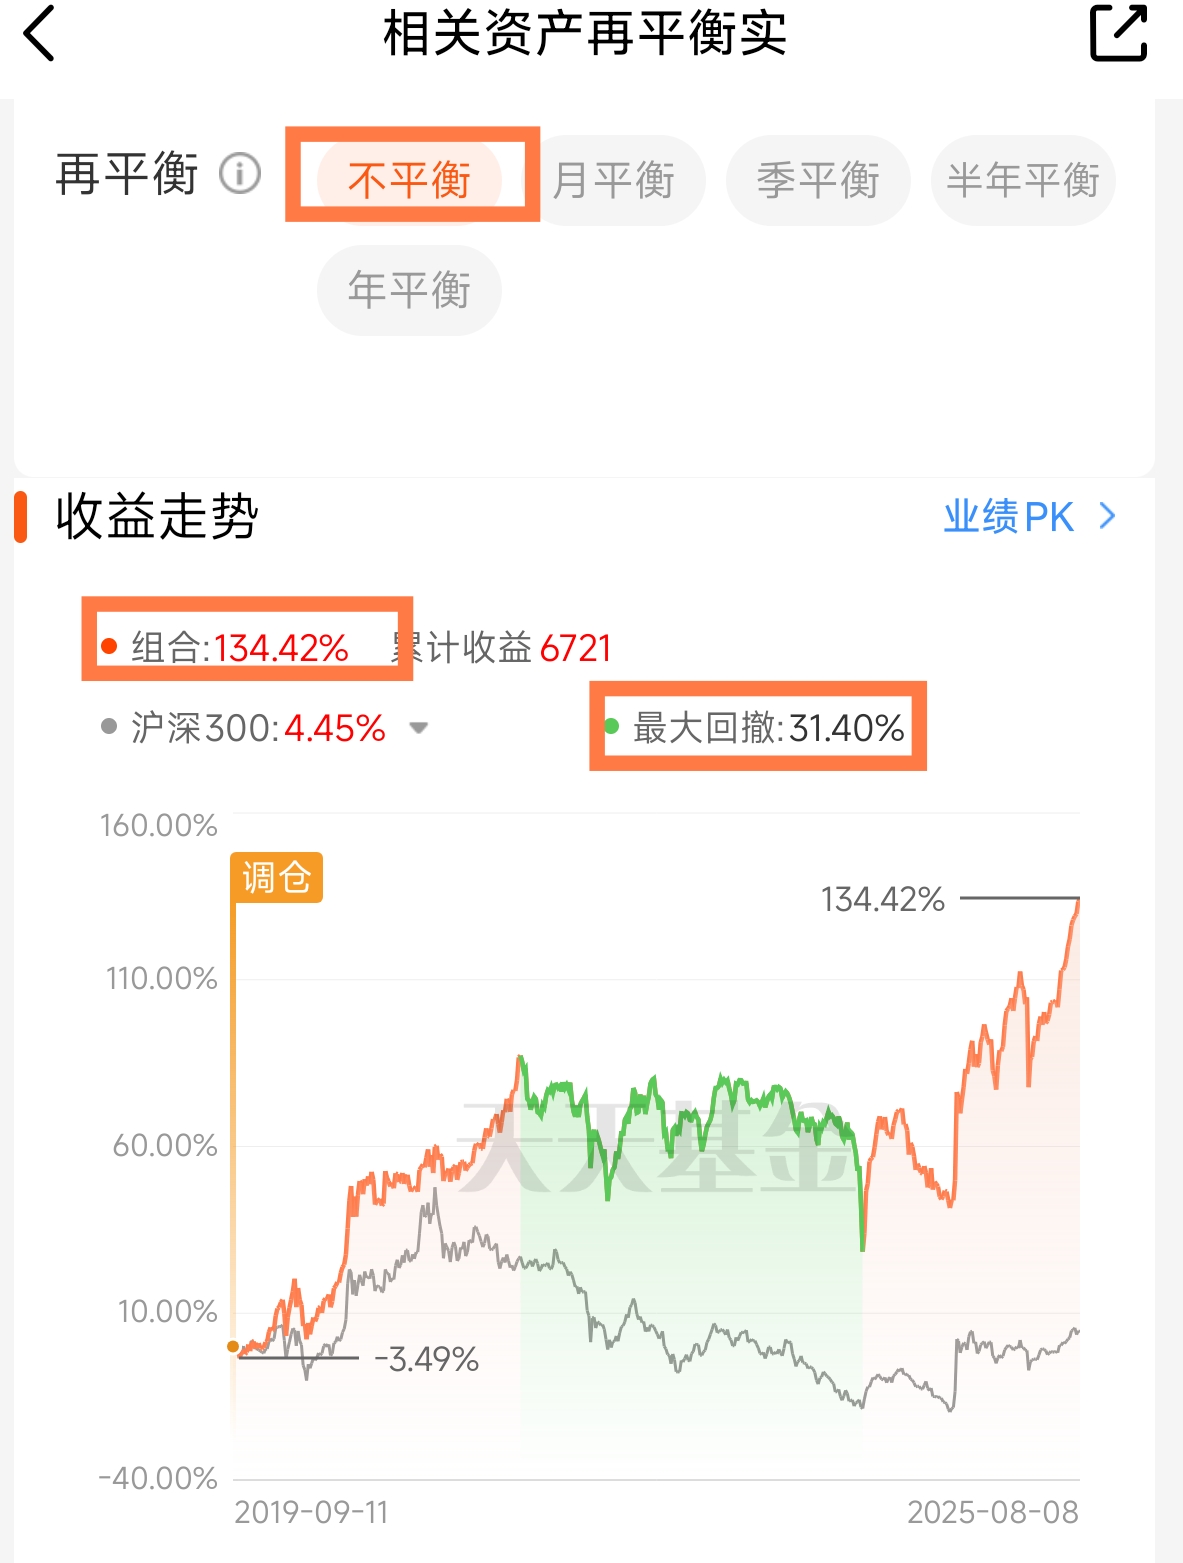
Task: Select the 不平衡 option
Action: coord(409,180)
